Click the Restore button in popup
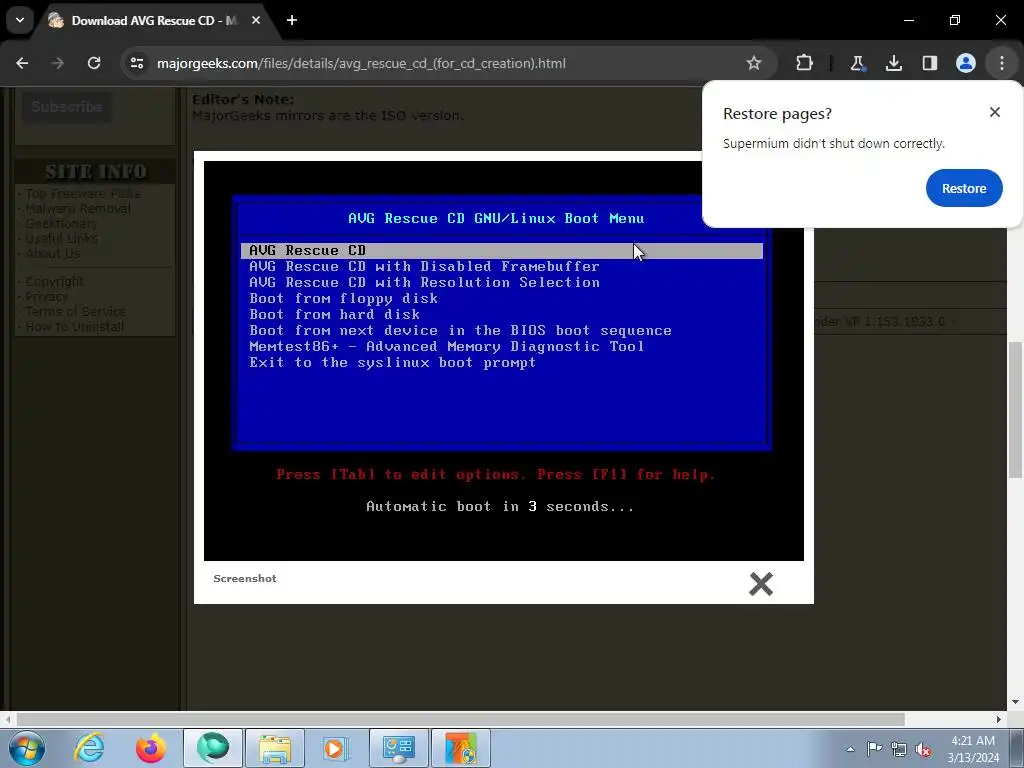1024x768 pixels. (x=964, y=188)
